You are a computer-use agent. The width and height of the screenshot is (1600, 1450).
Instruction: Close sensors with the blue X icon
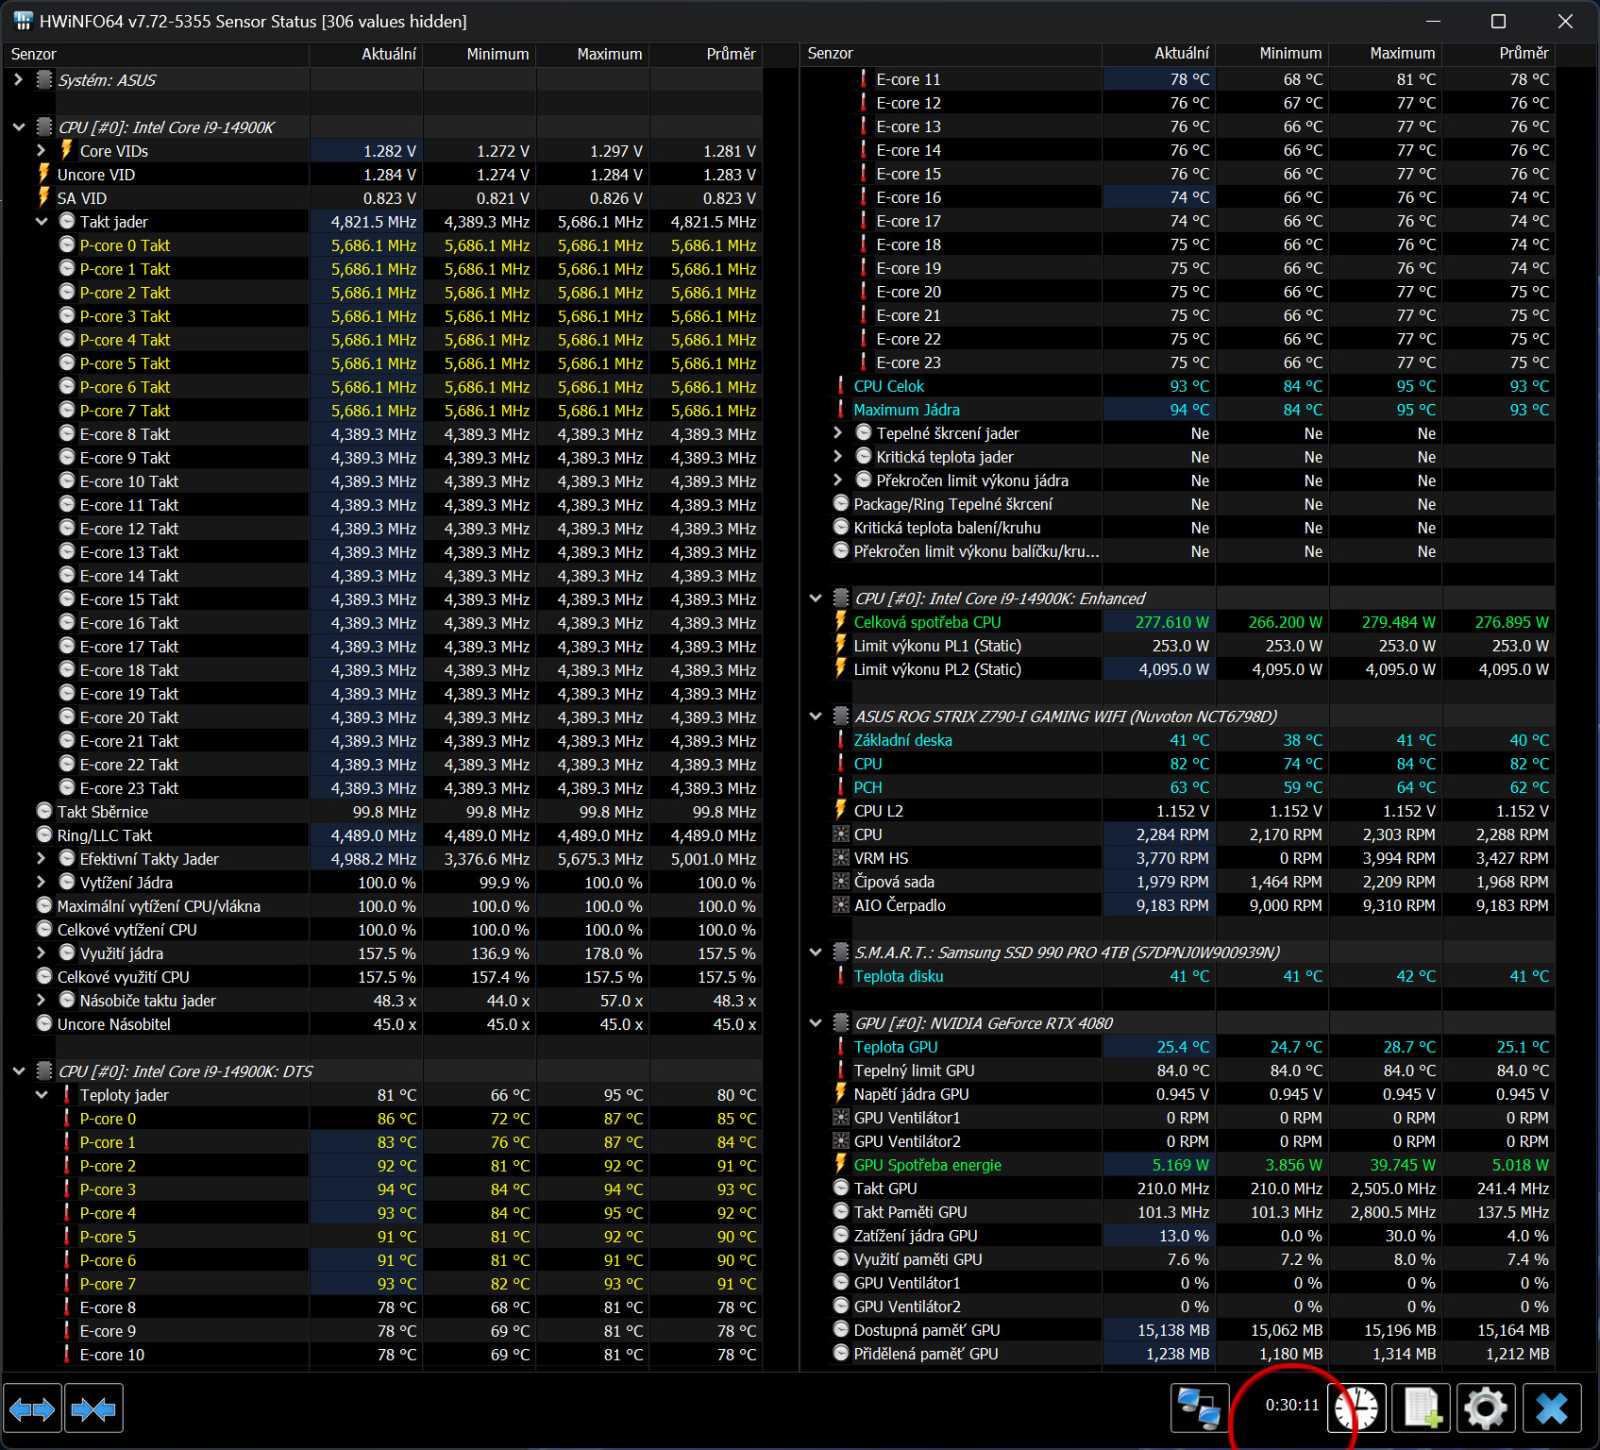tap(1552, 1410)
